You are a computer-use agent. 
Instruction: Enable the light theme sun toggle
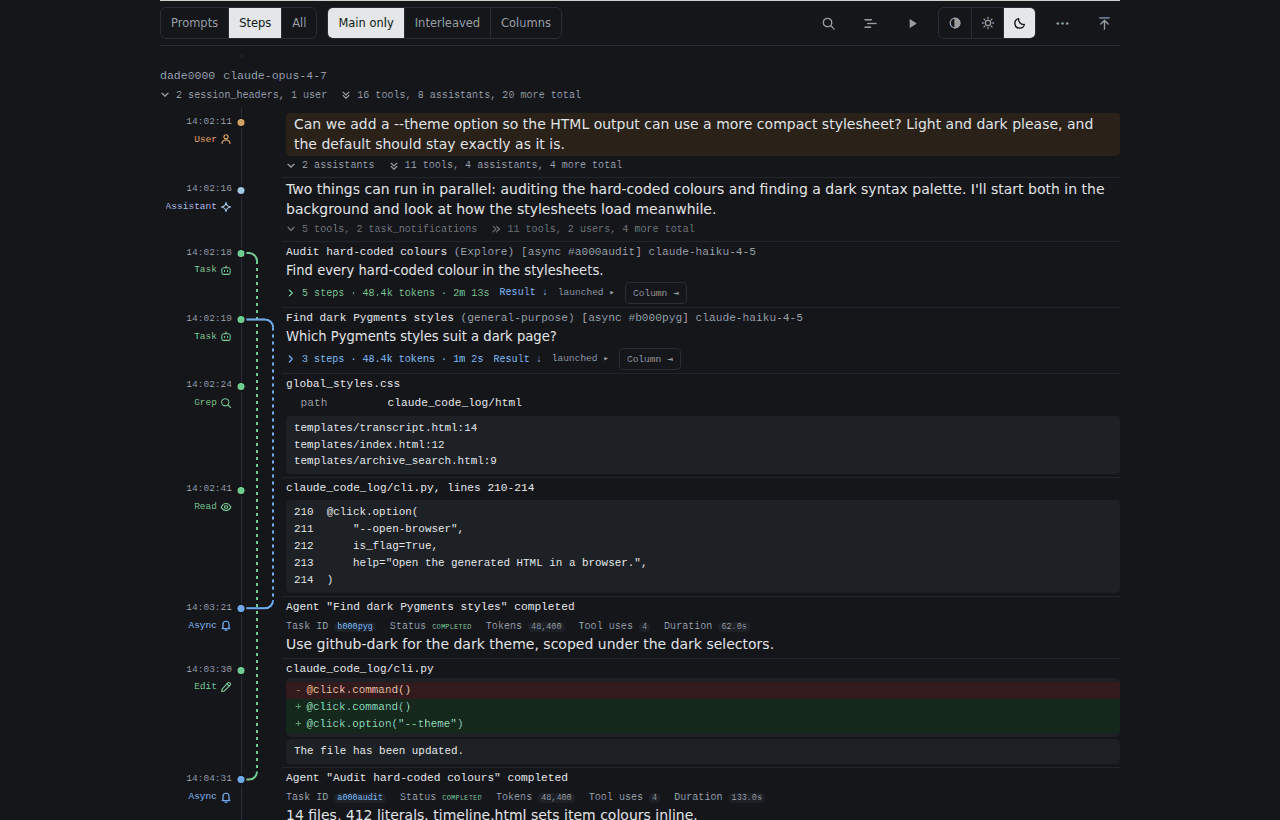click(x=987, y=23)
